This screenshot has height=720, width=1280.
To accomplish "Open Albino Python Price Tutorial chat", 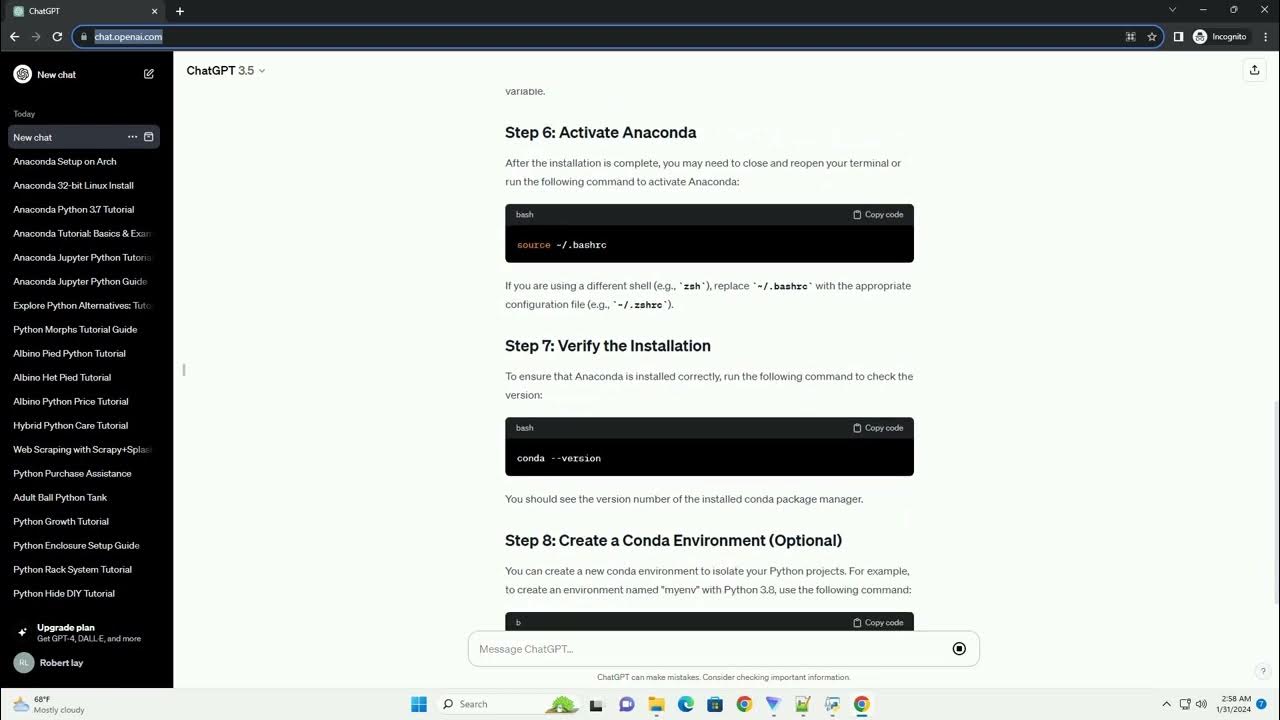I will [x=84, y=401].
